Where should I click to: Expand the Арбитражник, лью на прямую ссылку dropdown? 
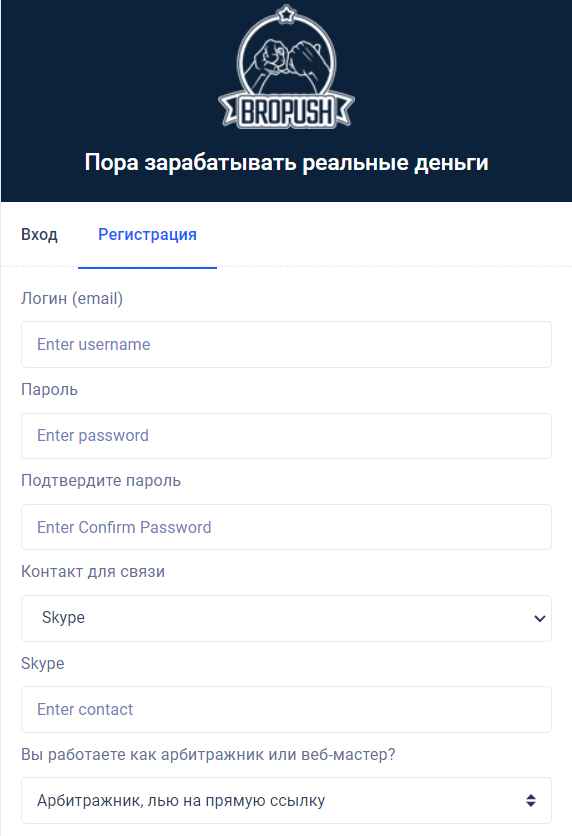point(286,800)
